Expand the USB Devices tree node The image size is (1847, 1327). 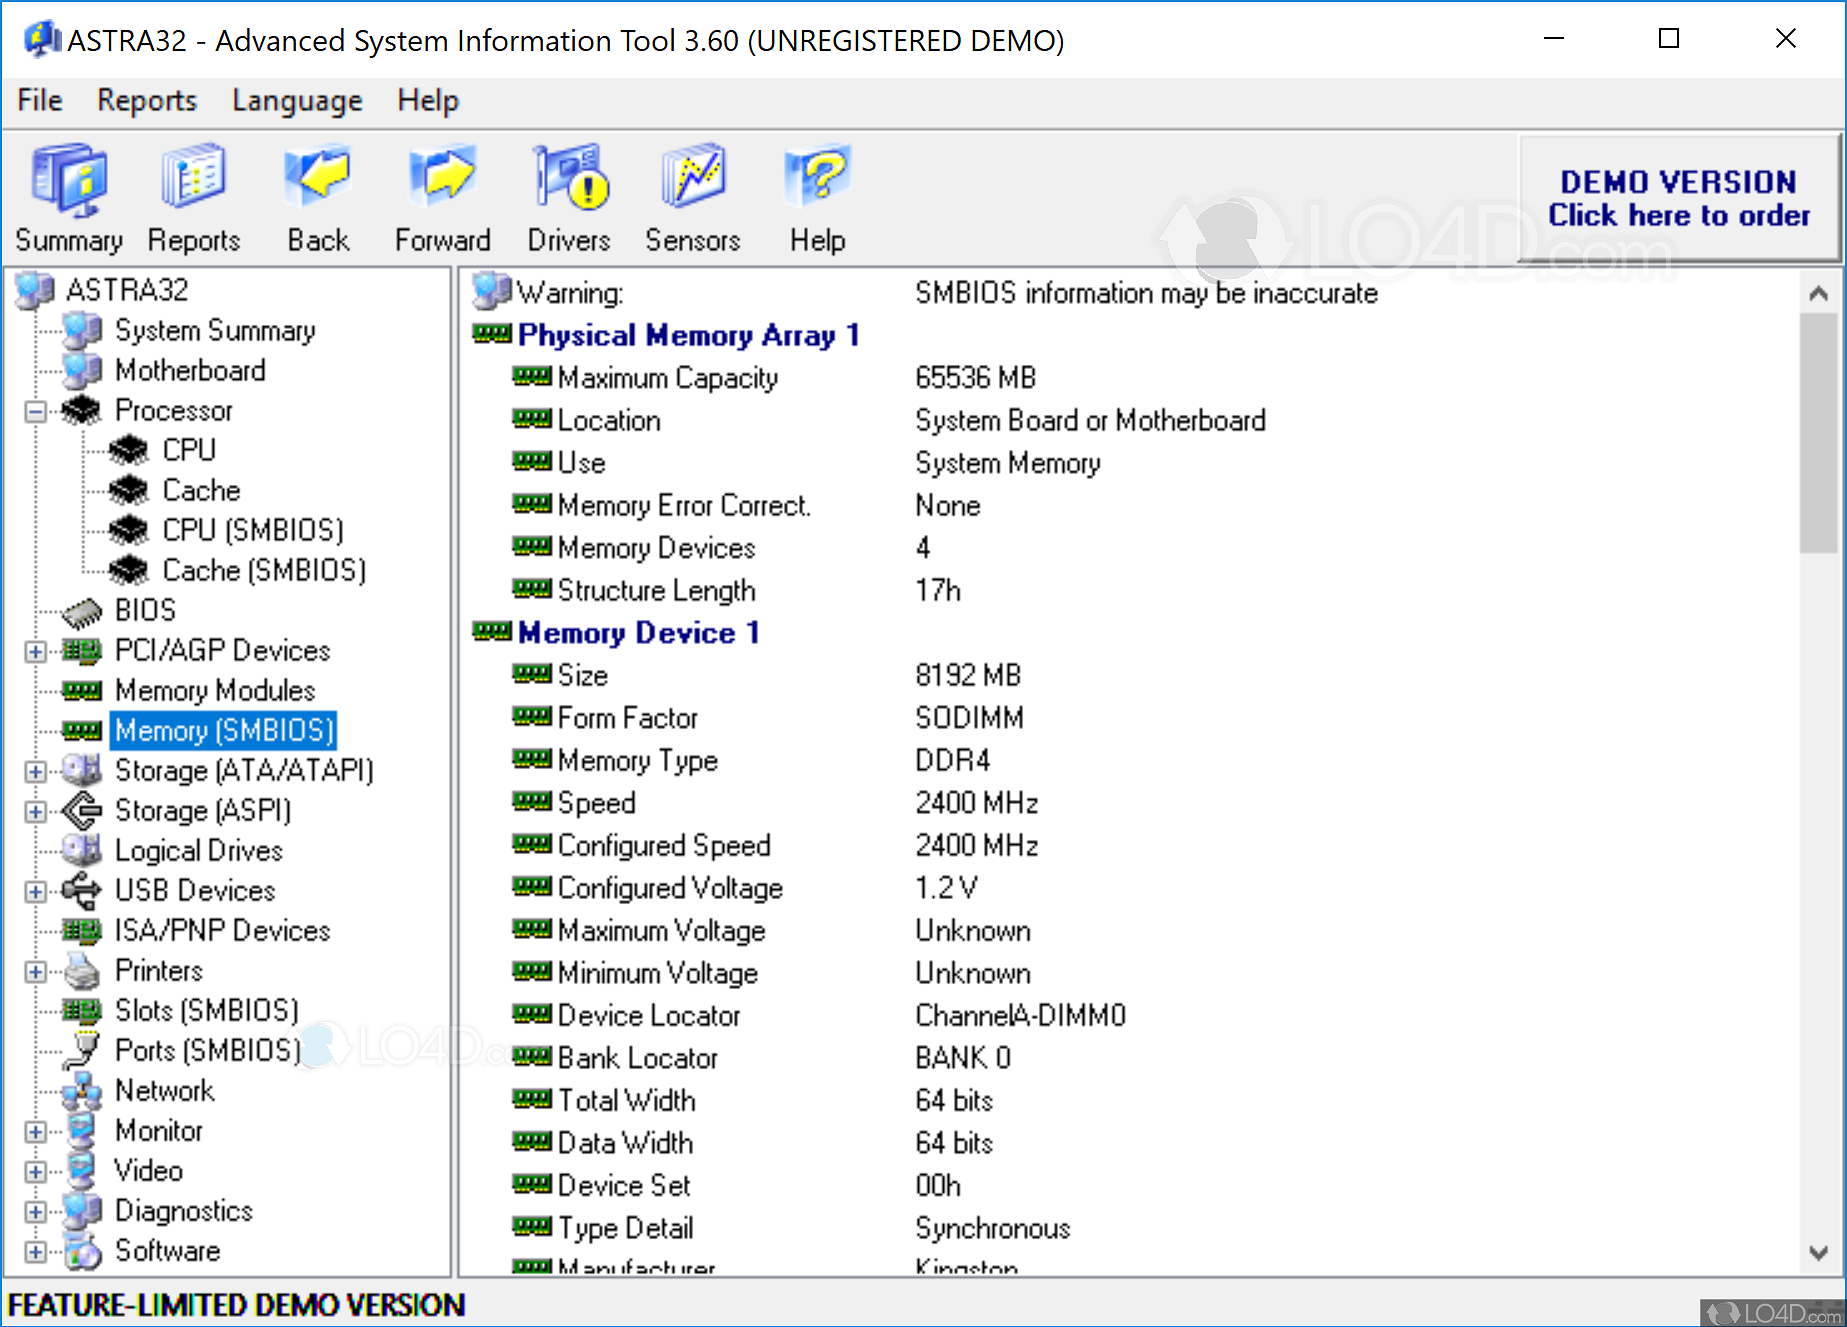(x=36, y=891)
